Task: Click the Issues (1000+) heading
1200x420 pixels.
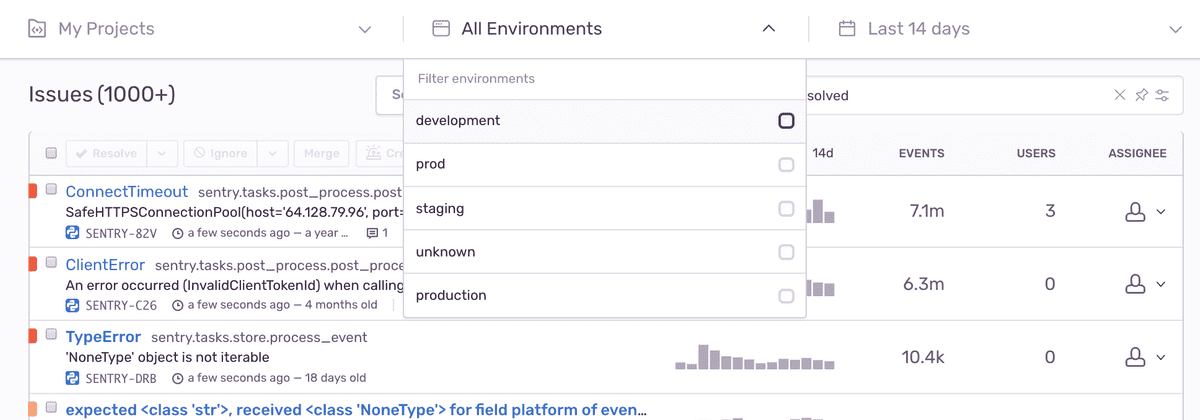Action: pos(102,95)
